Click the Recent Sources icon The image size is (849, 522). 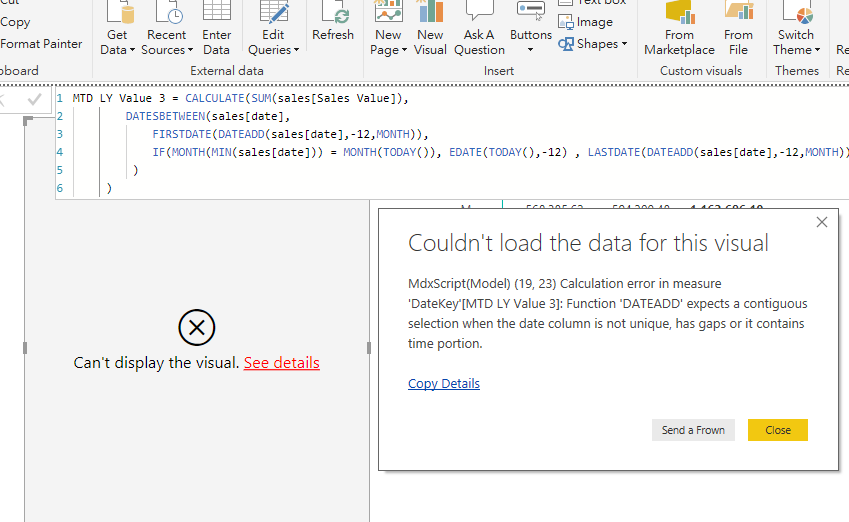point(169,12)
